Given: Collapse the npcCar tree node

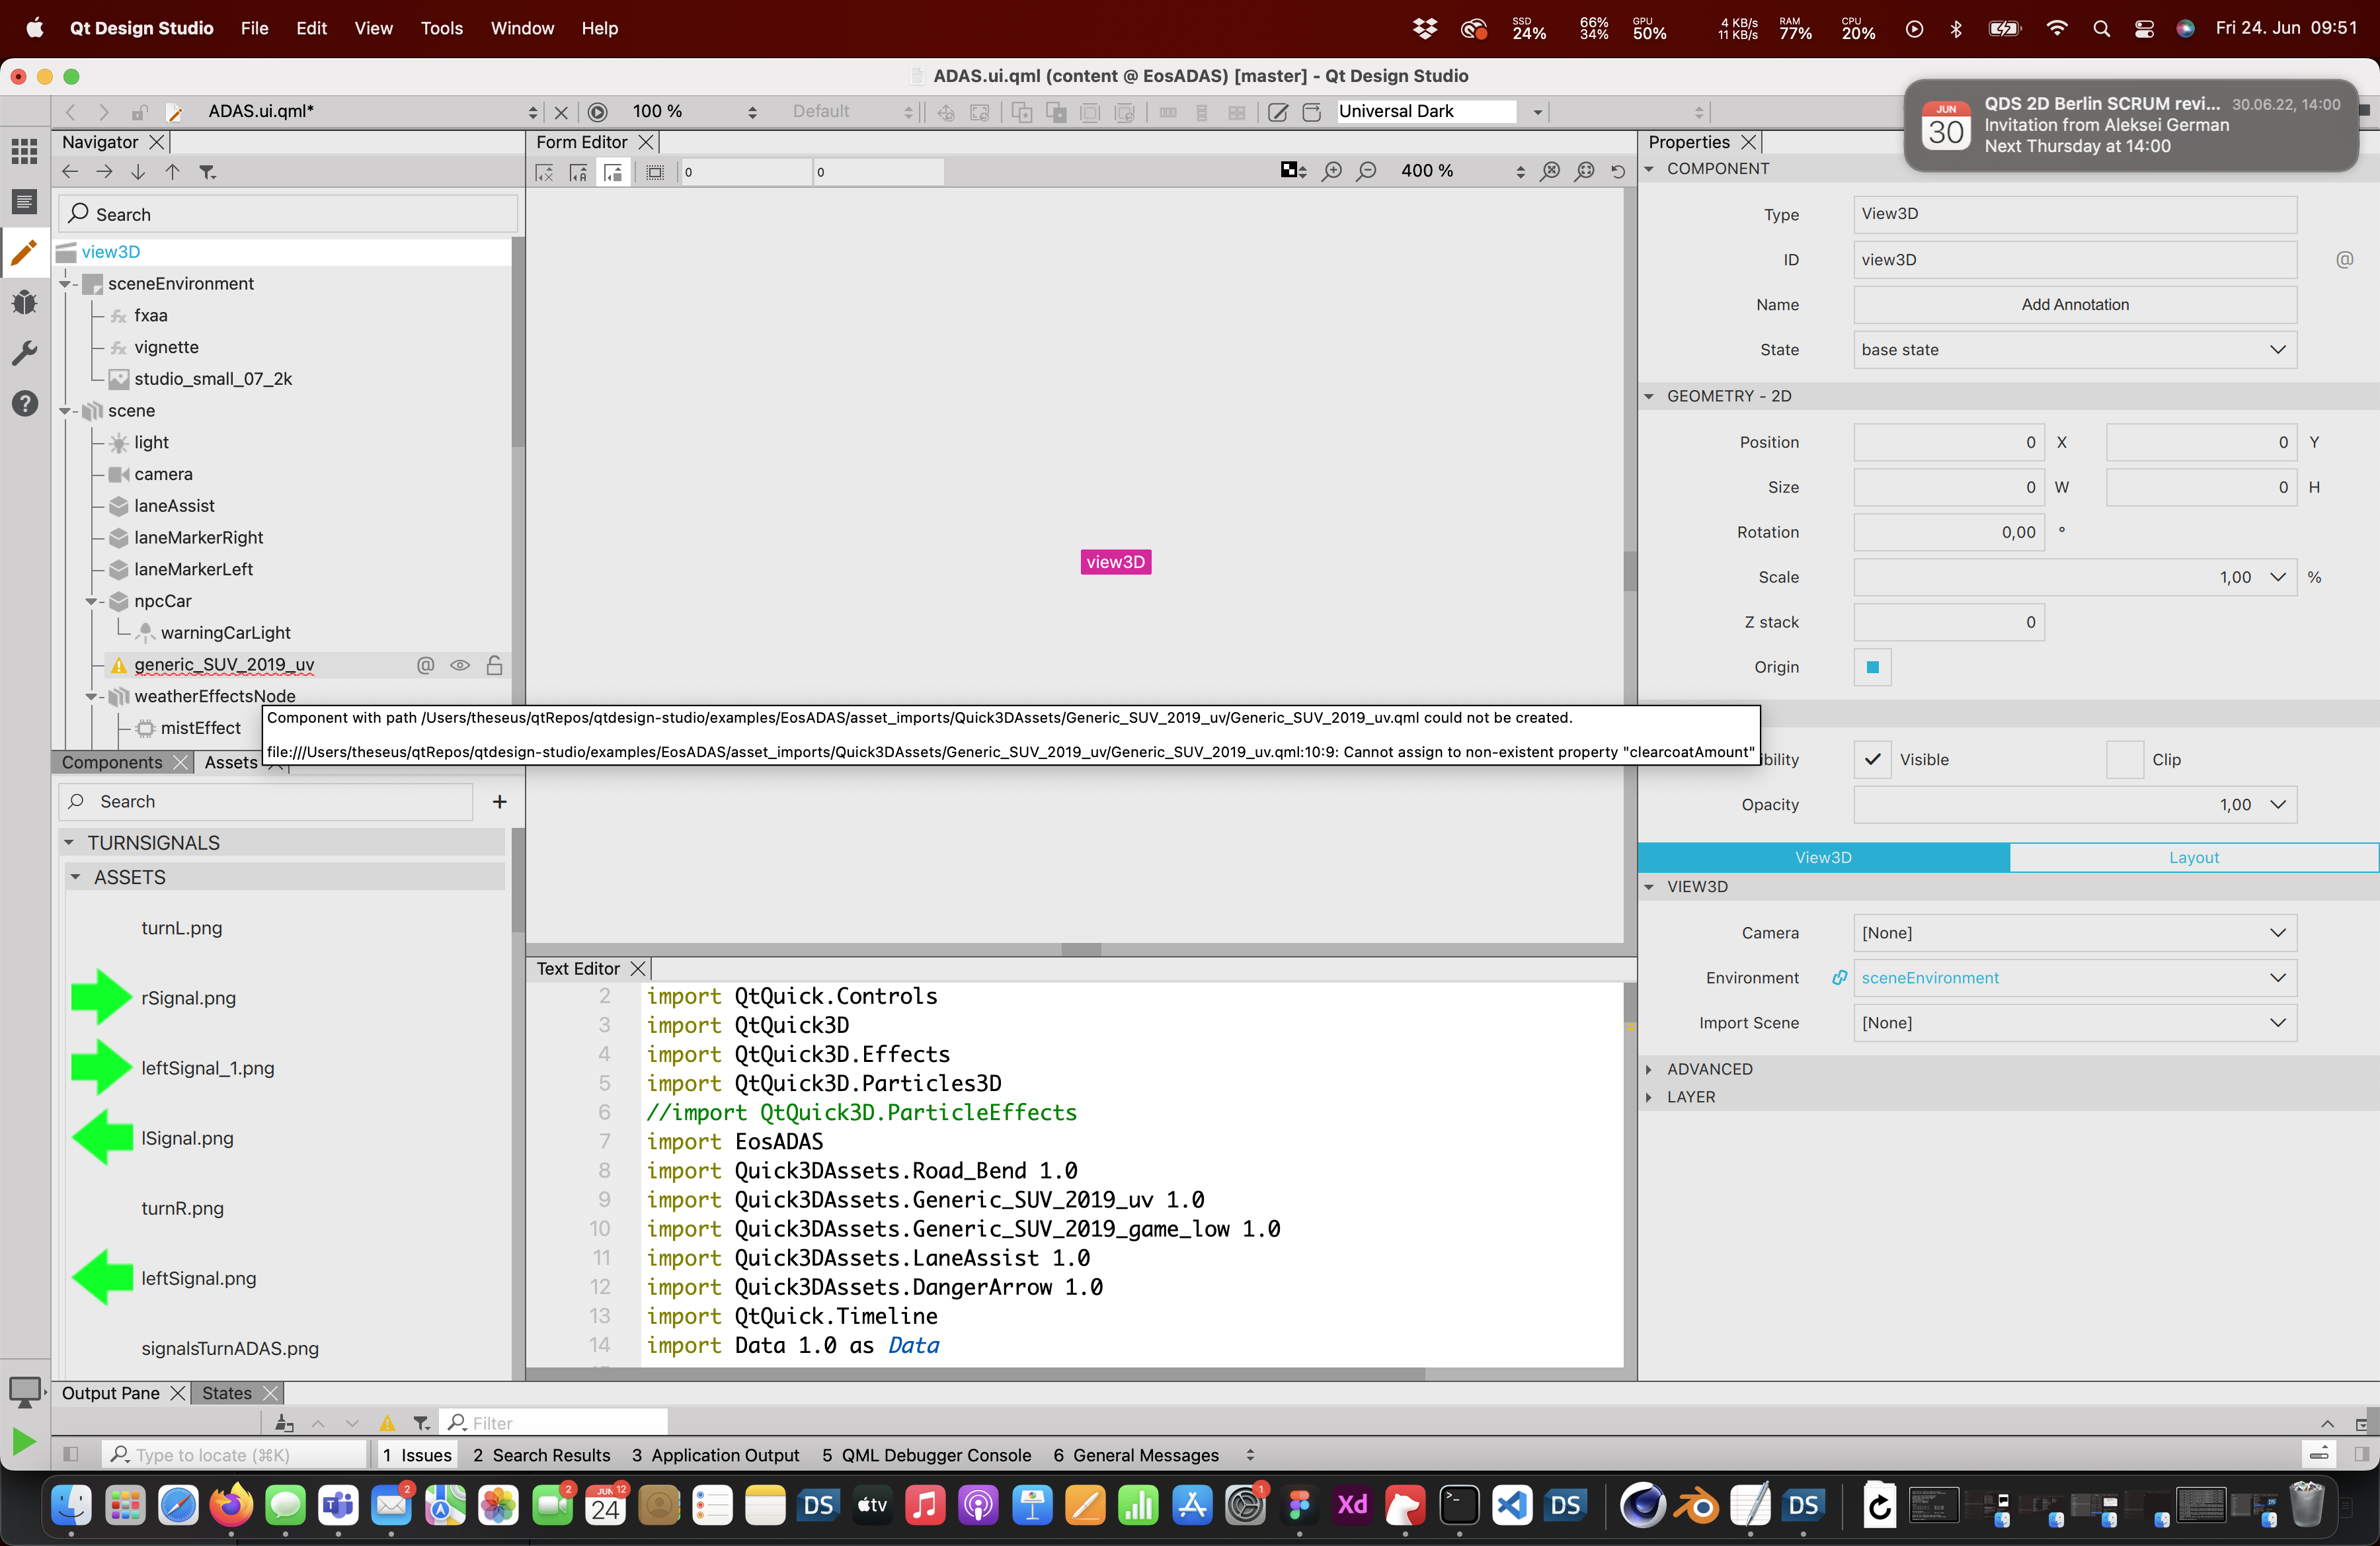Looking at the screenshot, I should point(91,601).
